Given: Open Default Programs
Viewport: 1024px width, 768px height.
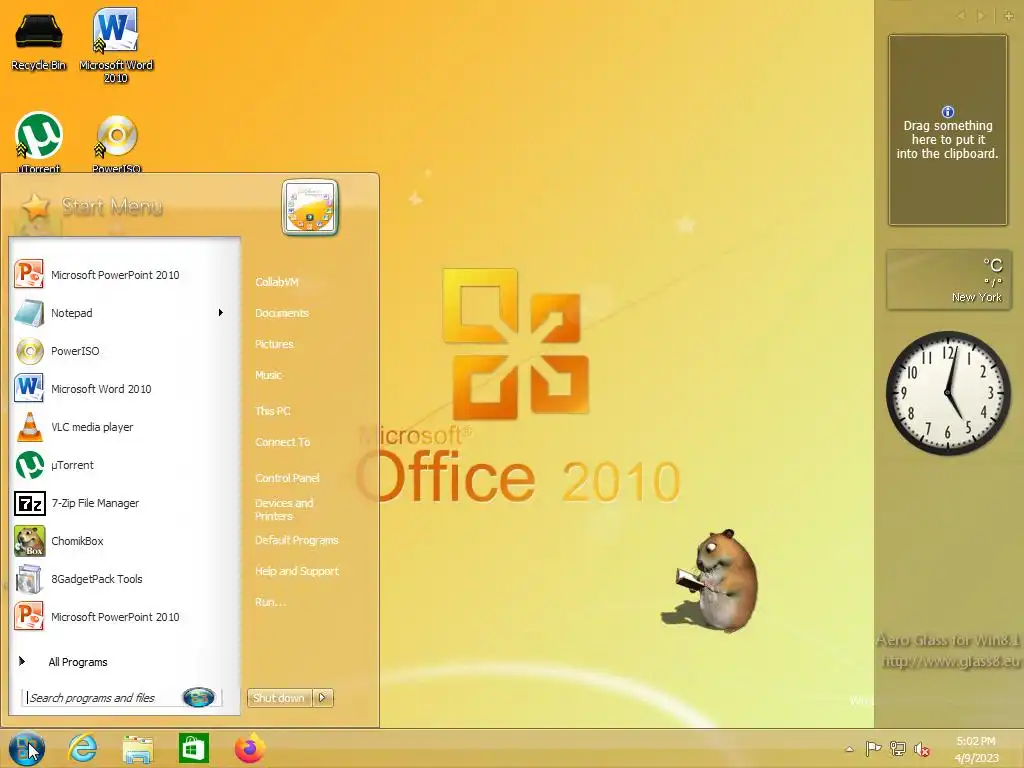Looking at the screenshot, I should pyautogui.click(x=296, y=540).
